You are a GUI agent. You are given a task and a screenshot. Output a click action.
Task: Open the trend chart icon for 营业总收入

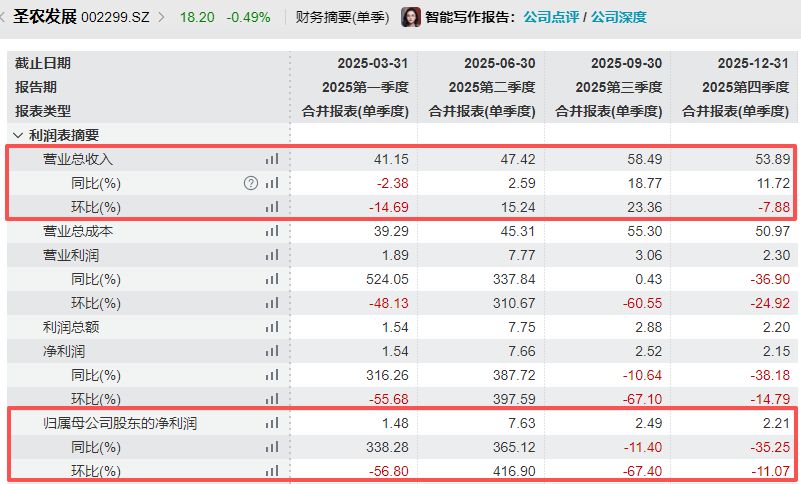(x=272, y=159)
